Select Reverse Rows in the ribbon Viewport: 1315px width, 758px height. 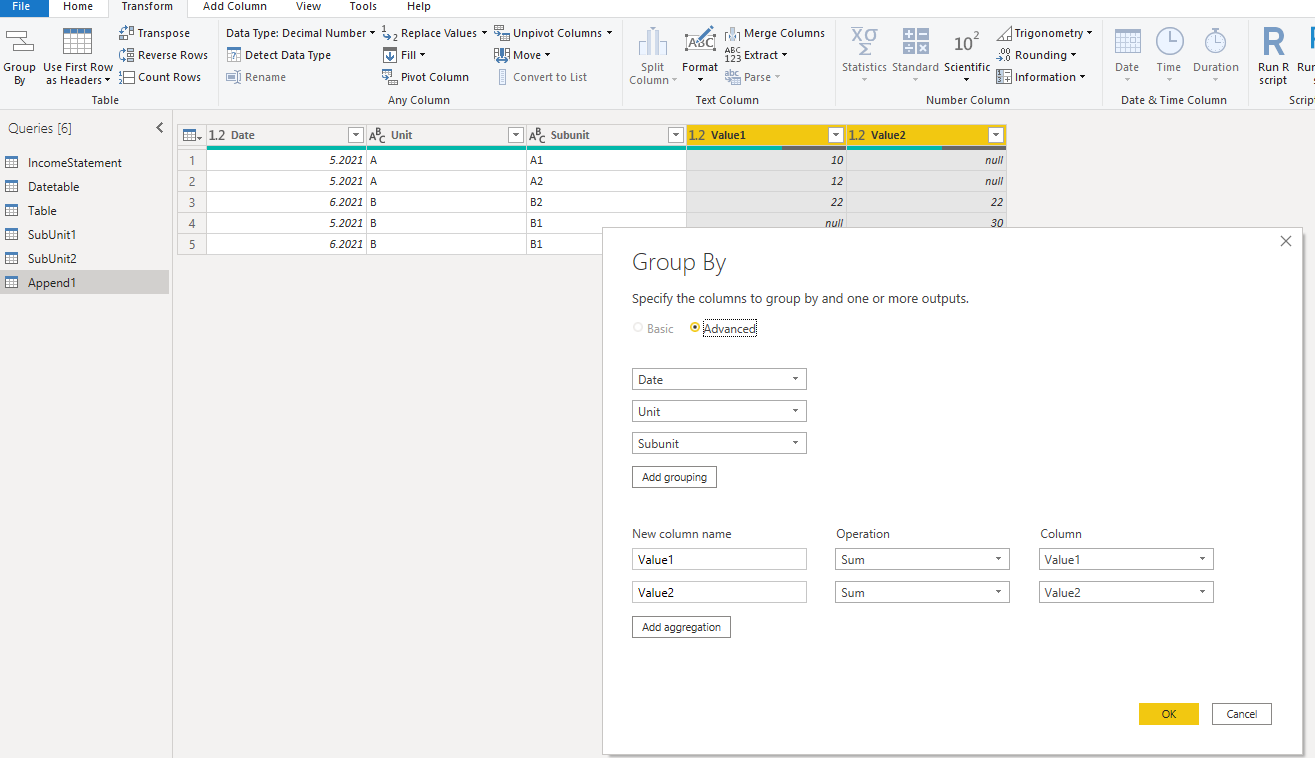point(163,55)
